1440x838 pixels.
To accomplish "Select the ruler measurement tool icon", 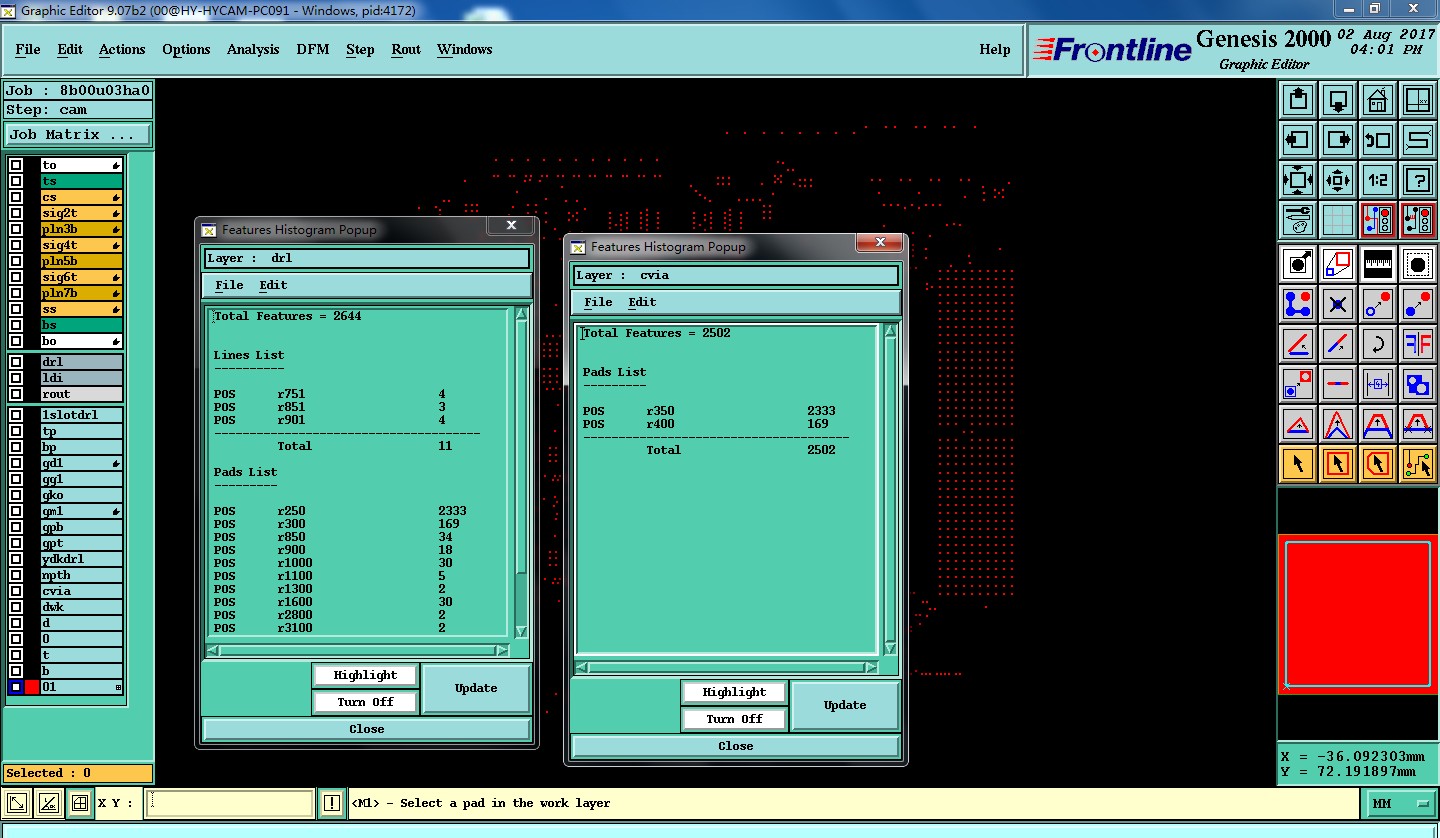I will click(x=1377, y=265).
